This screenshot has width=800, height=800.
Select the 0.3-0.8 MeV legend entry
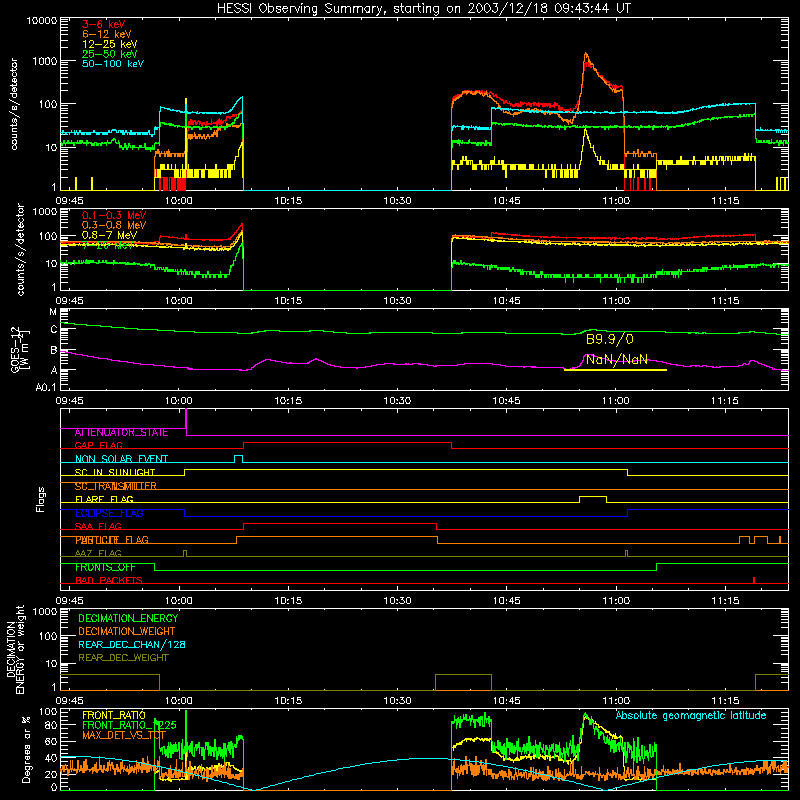tap(114, 225)
